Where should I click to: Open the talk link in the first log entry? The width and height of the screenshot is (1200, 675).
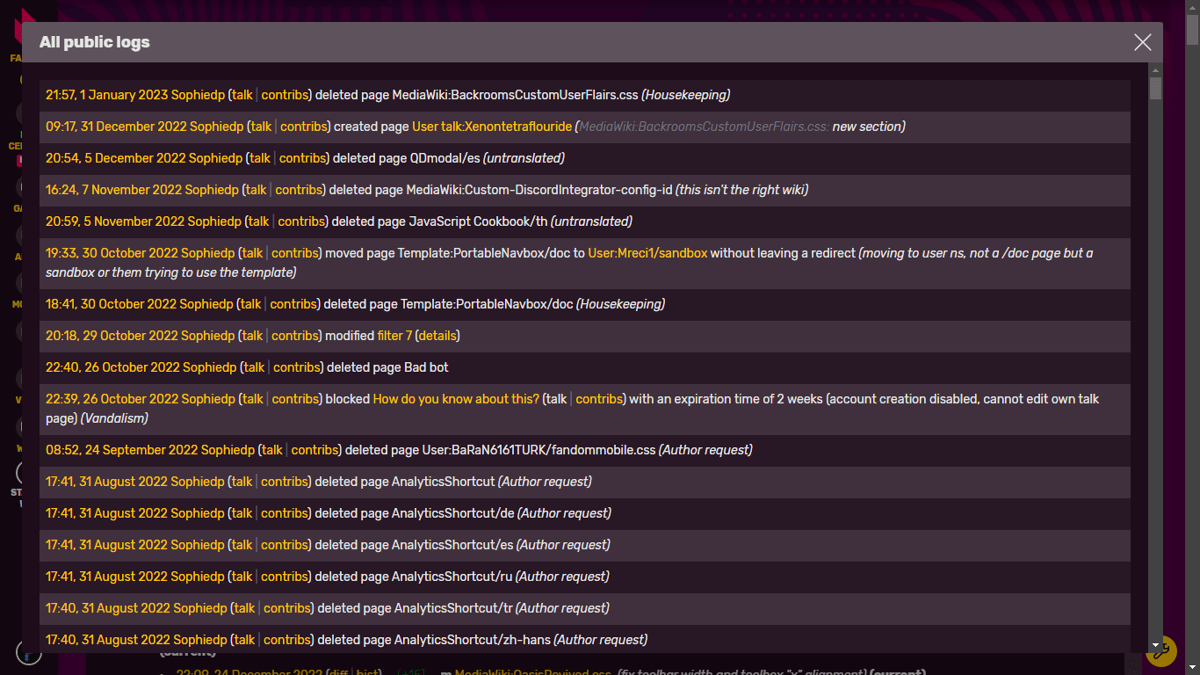point(241,94)
